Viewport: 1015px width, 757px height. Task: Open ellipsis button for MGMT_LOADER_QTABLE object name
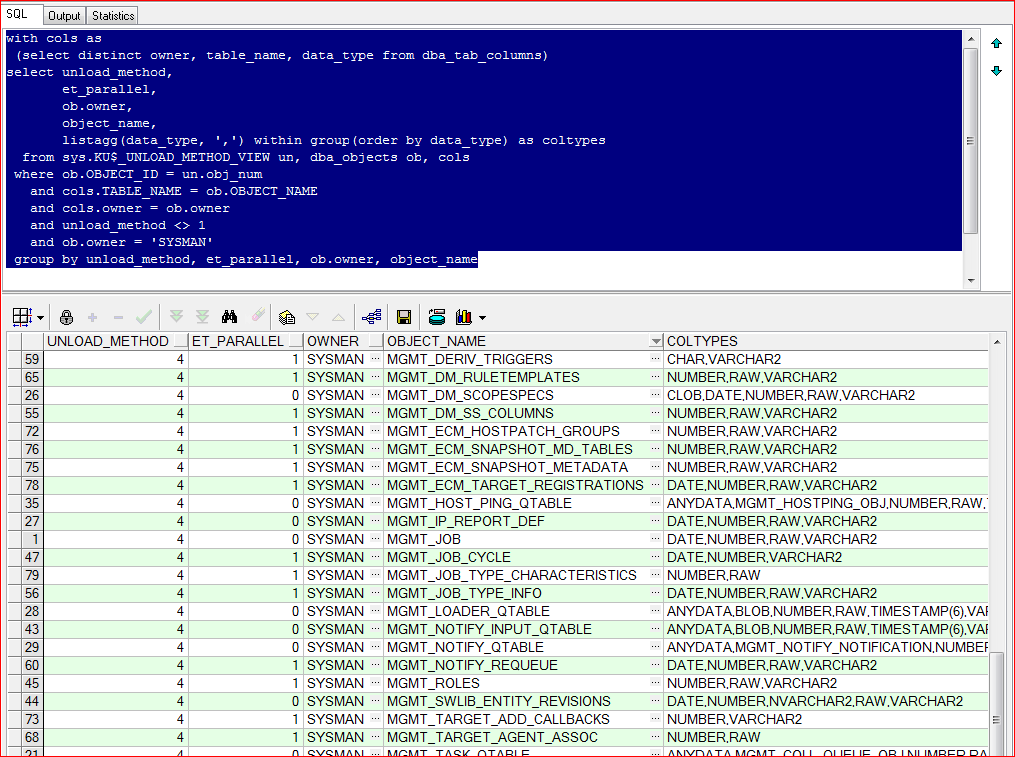pos(655,611)
